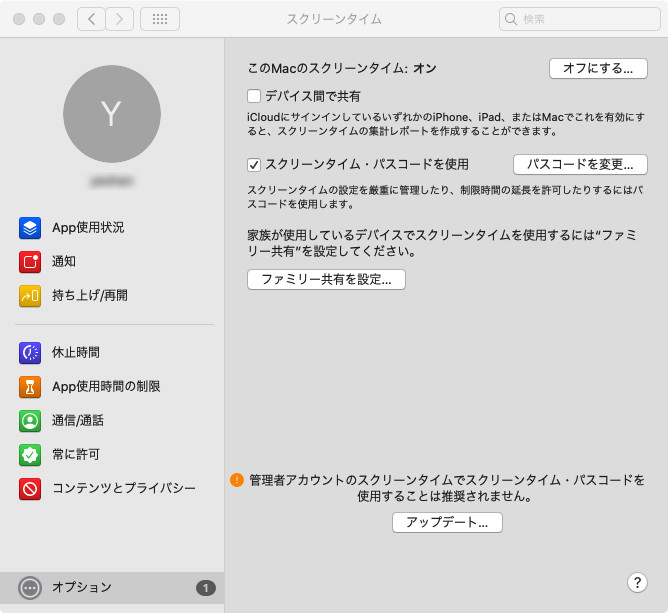
Task: Go forward with the right chevron button
Action: [120, 19]
